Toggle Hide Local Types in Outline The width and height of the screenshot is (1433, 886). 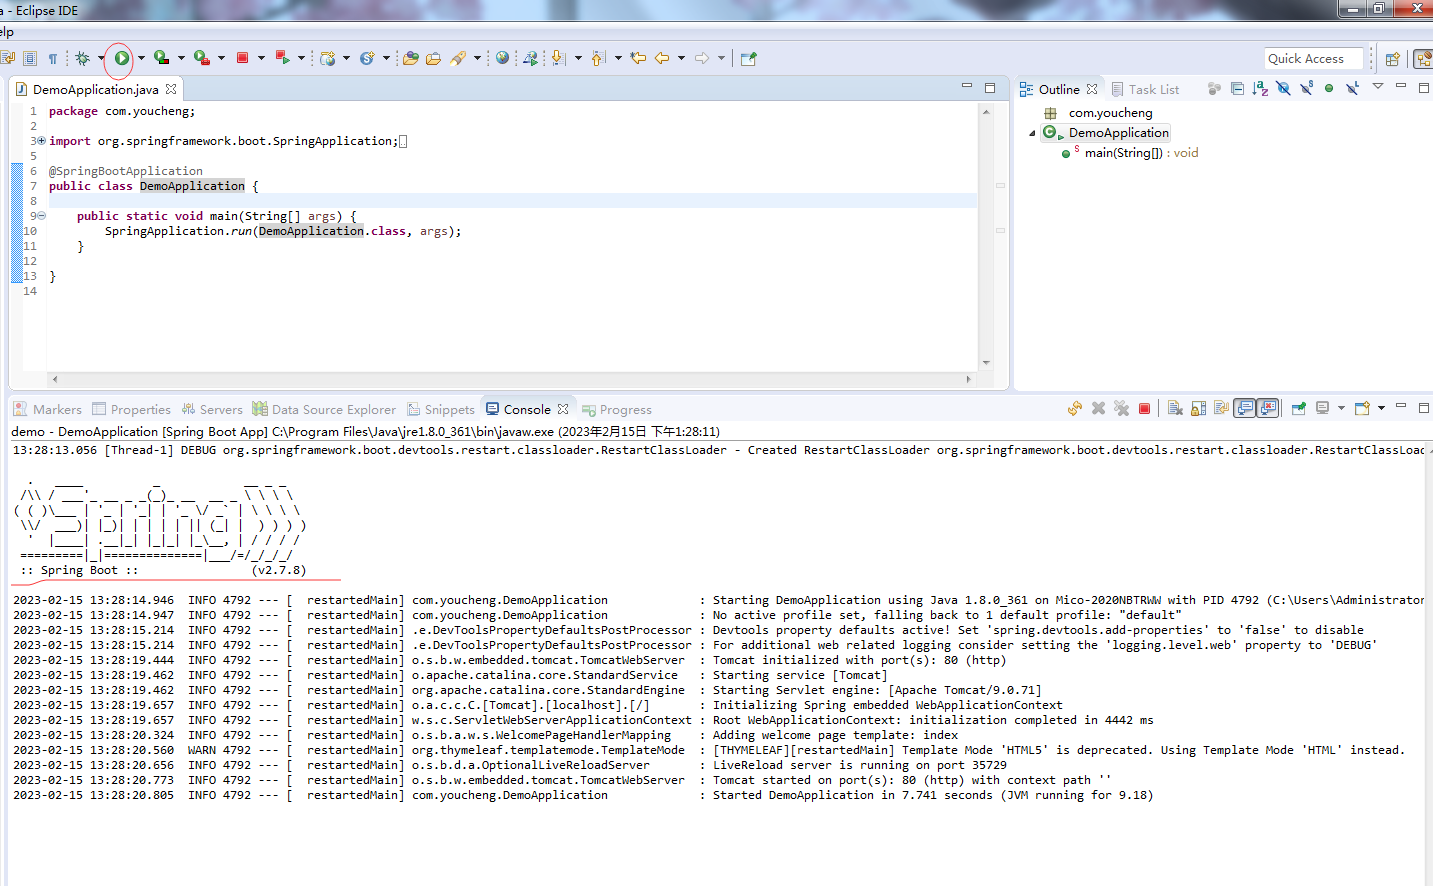(x=1352, y=88)
